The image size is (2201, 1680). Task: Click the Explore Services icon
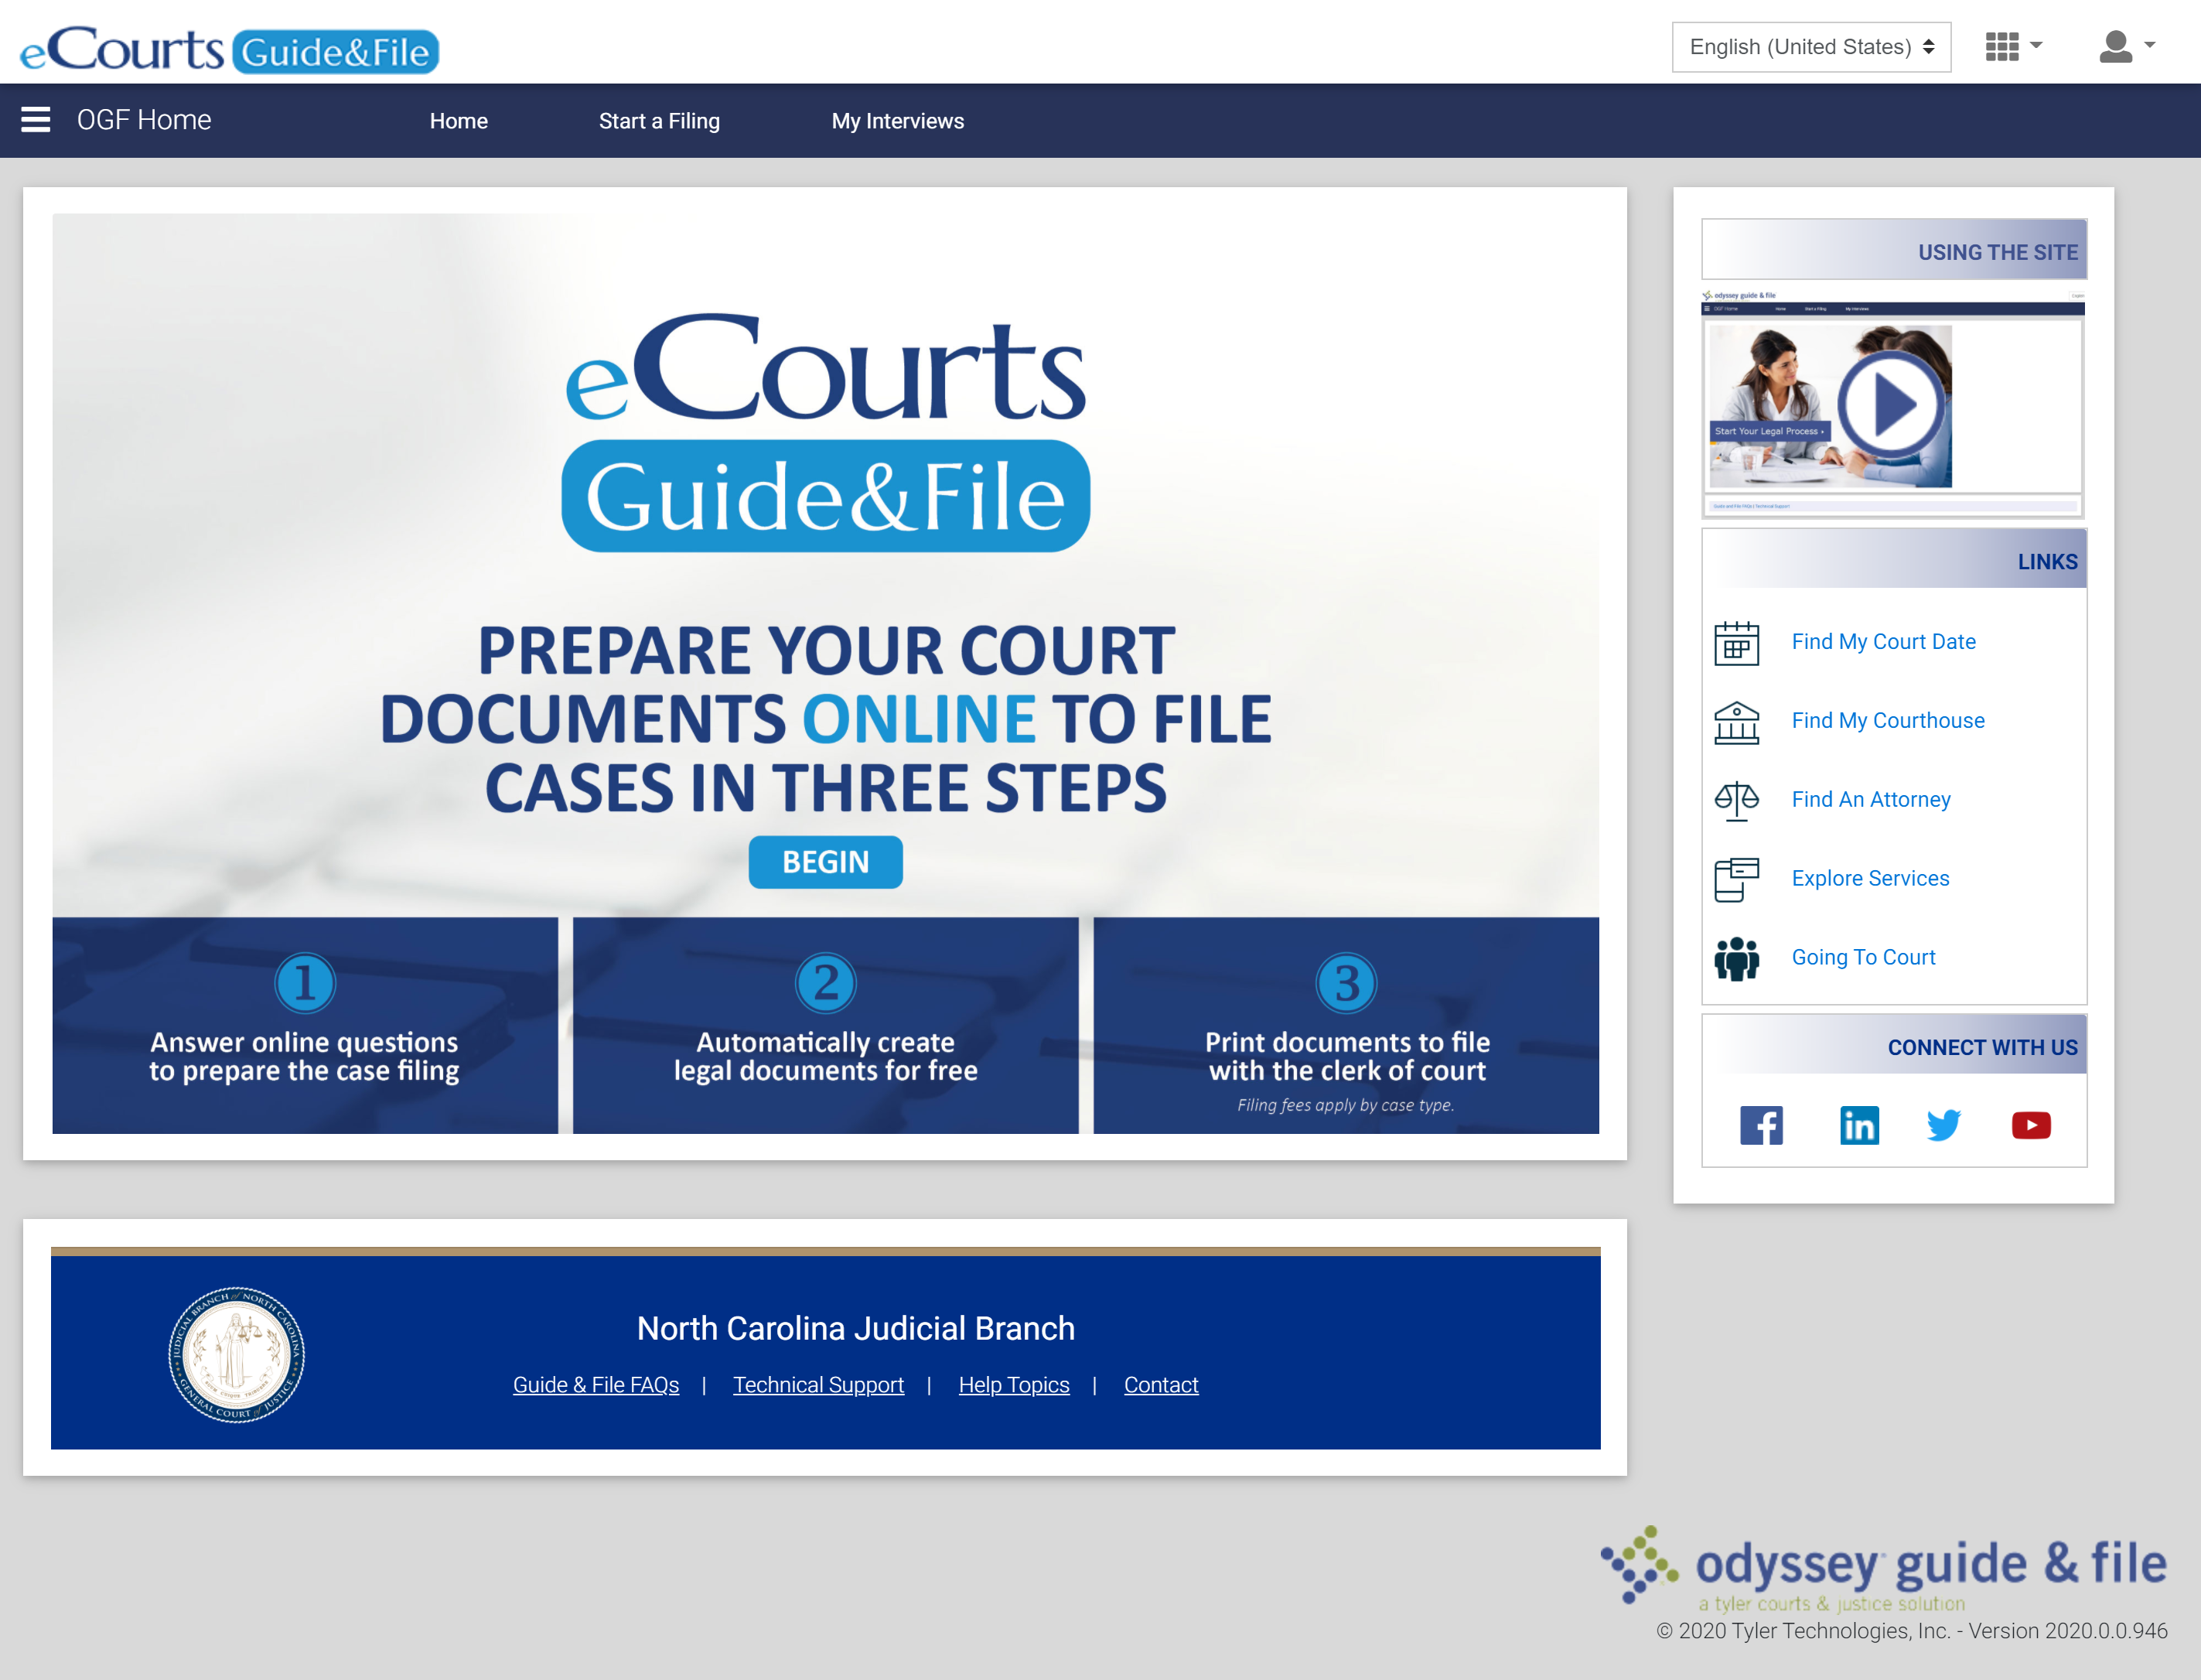[1735, 877]
